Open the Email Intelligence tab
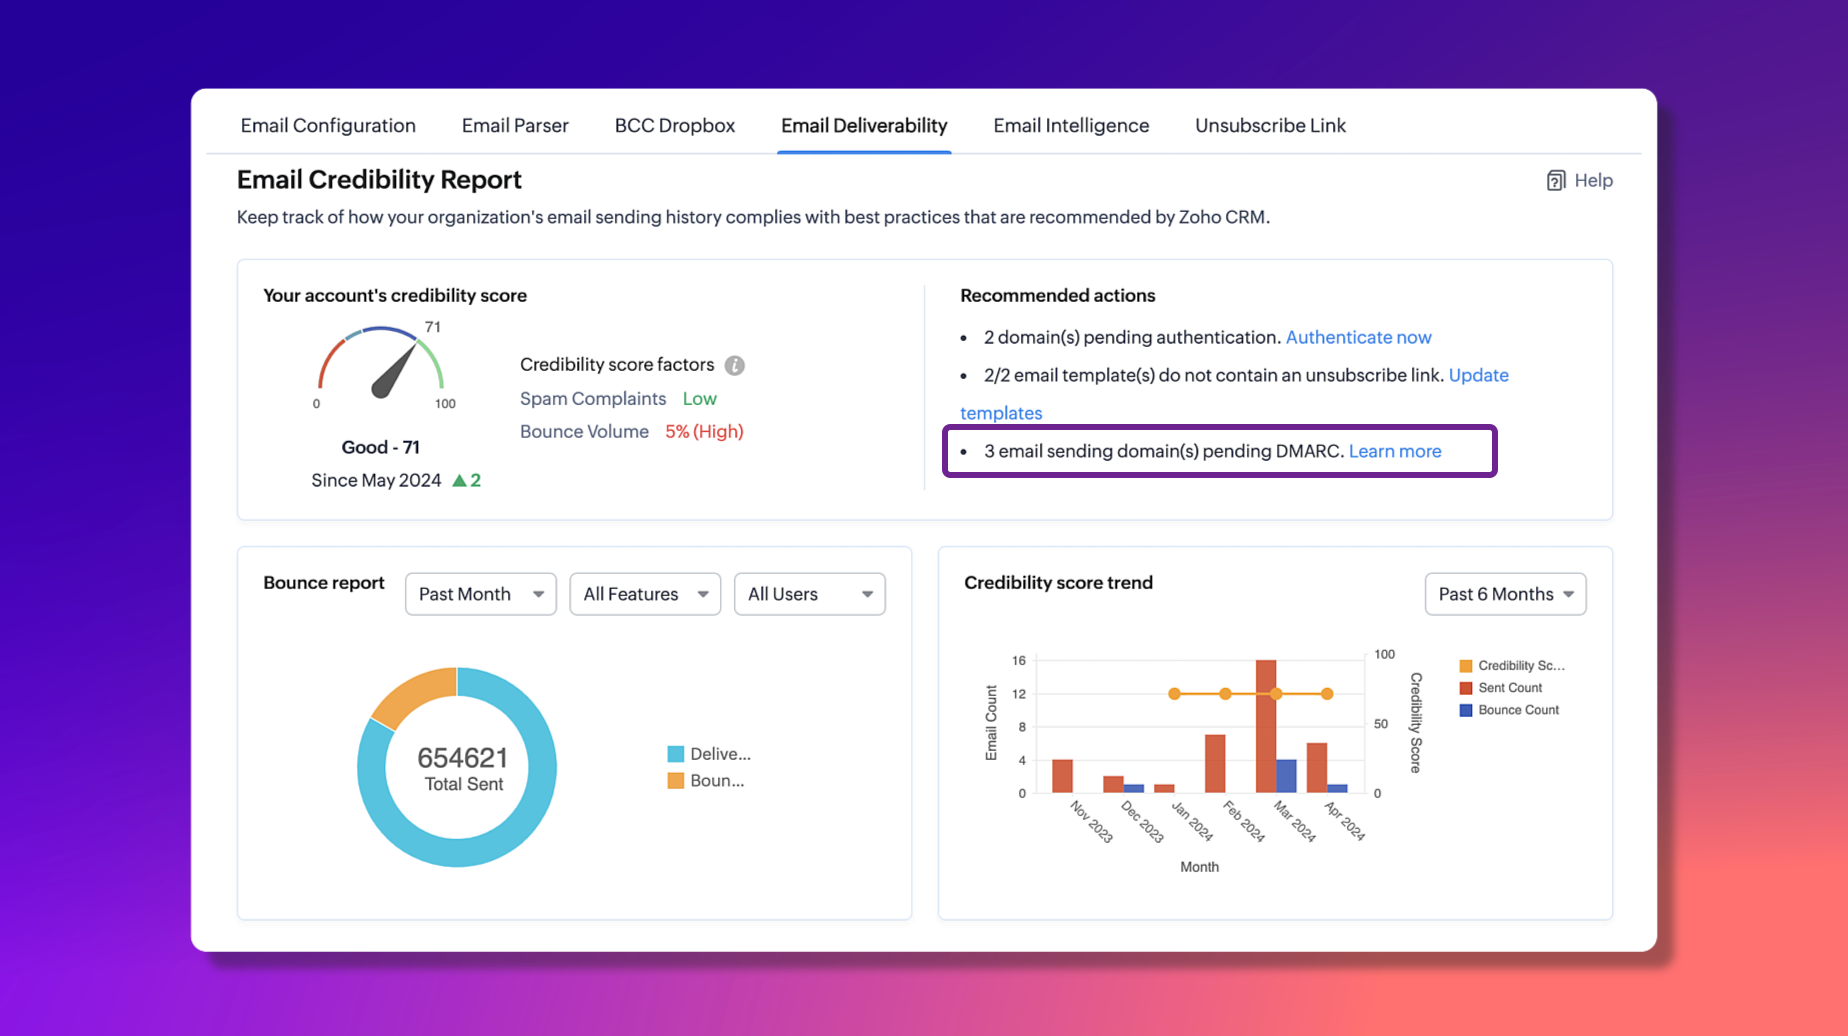 (1071, 125)
